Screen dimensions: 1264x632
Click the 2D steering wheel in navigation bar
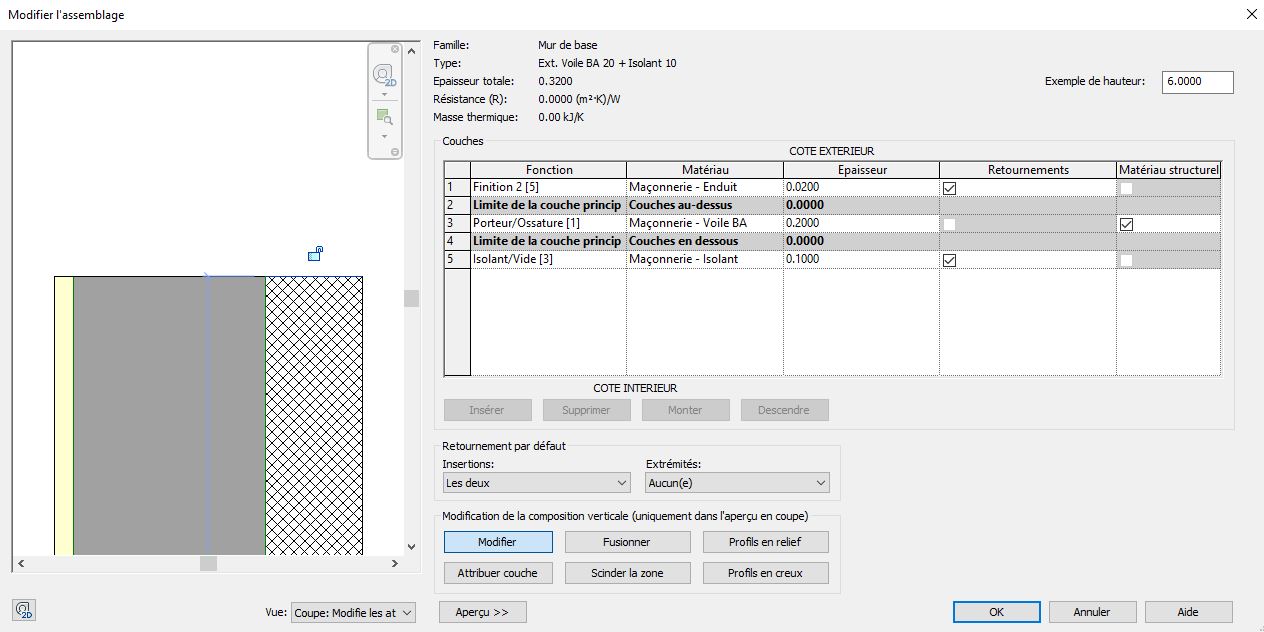pos(384,75)
